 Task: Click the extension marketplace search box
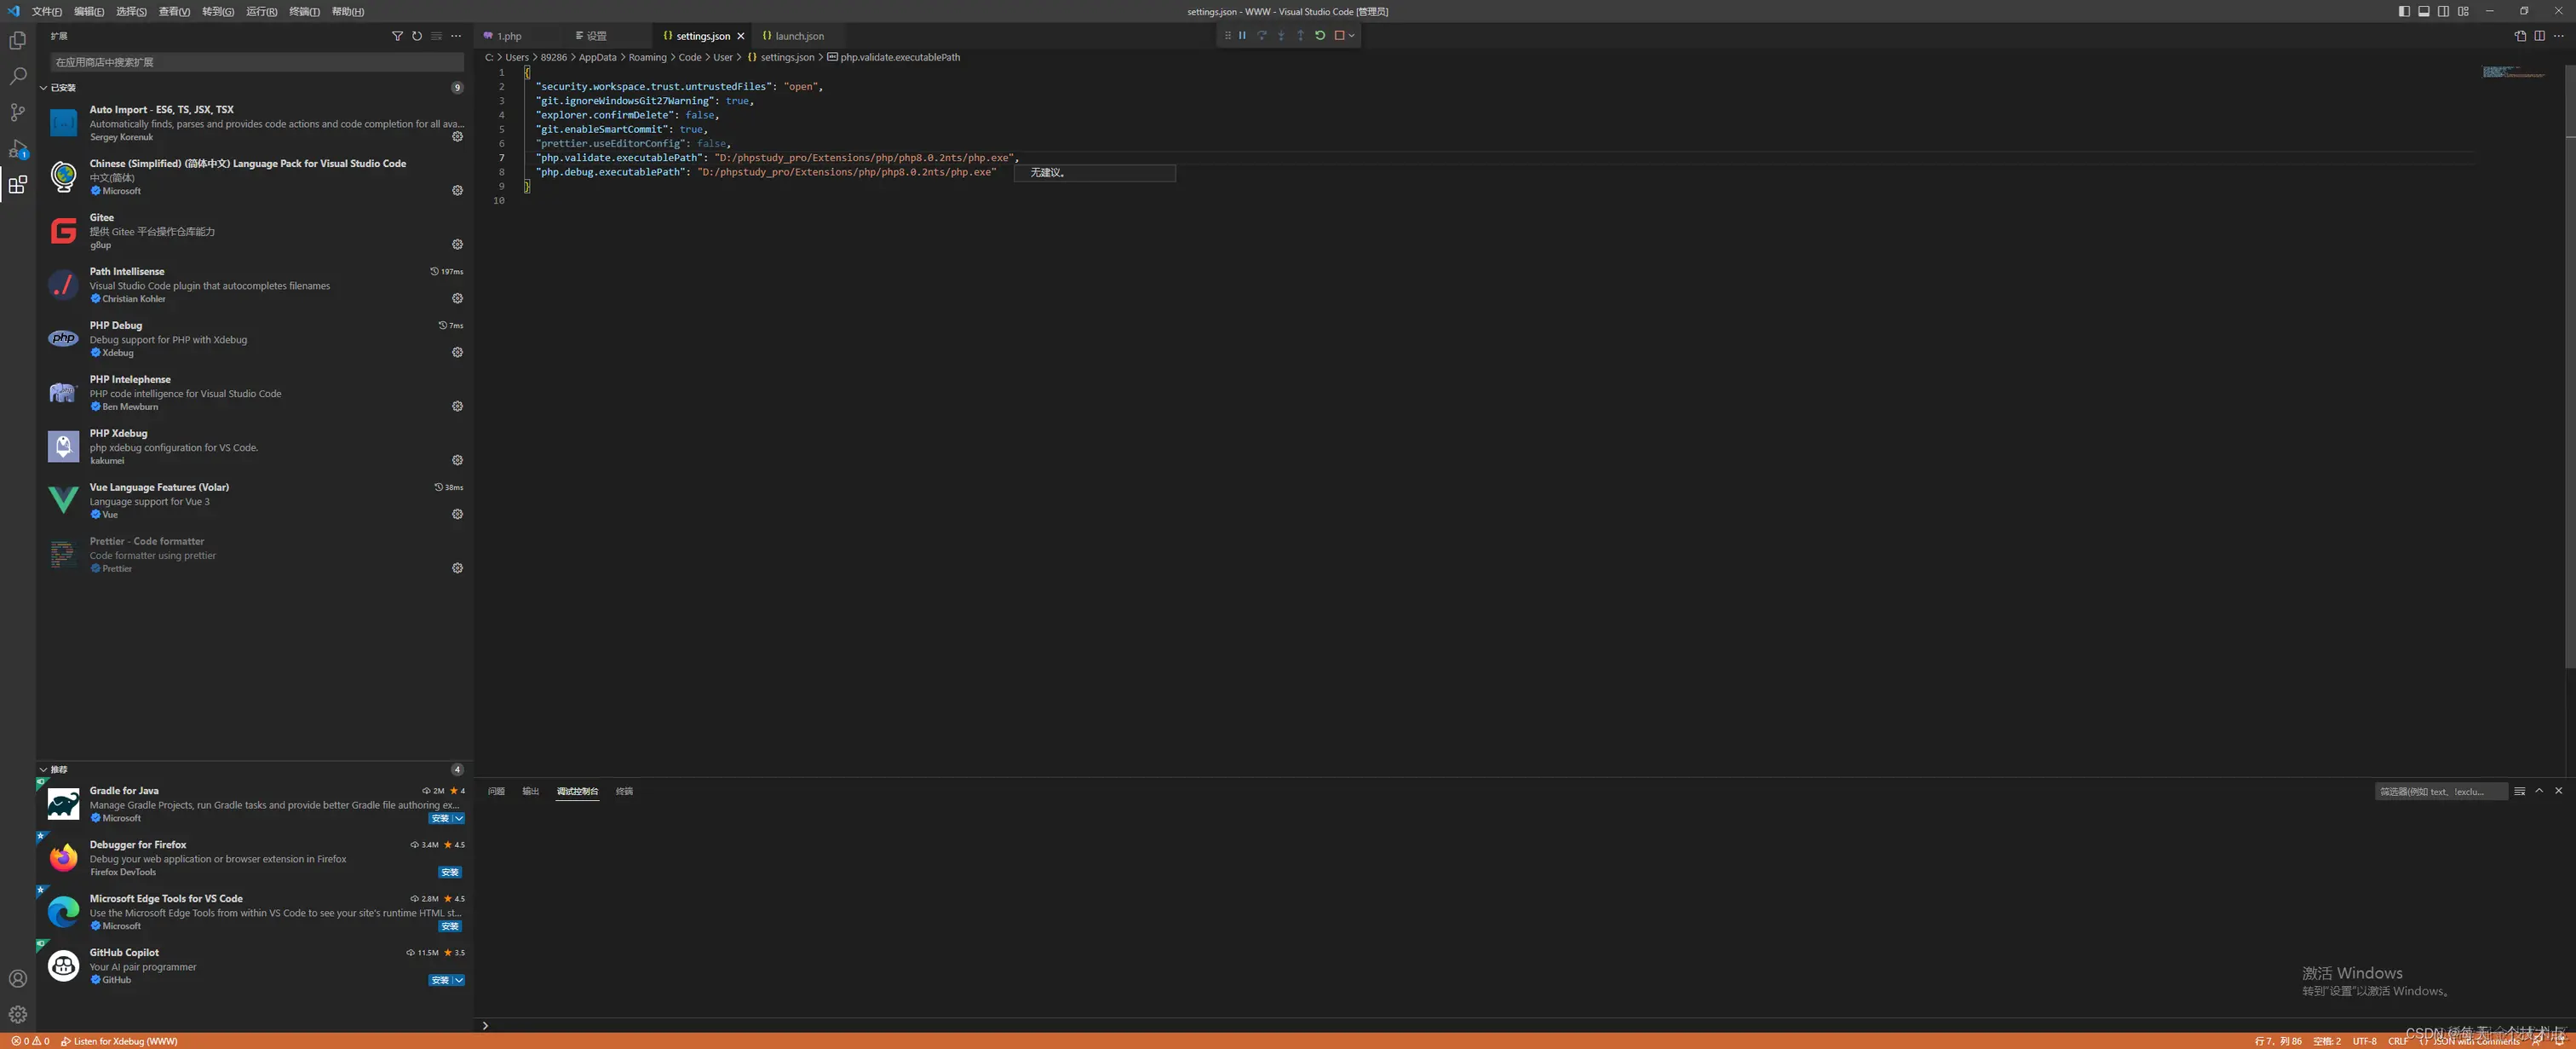256,62
